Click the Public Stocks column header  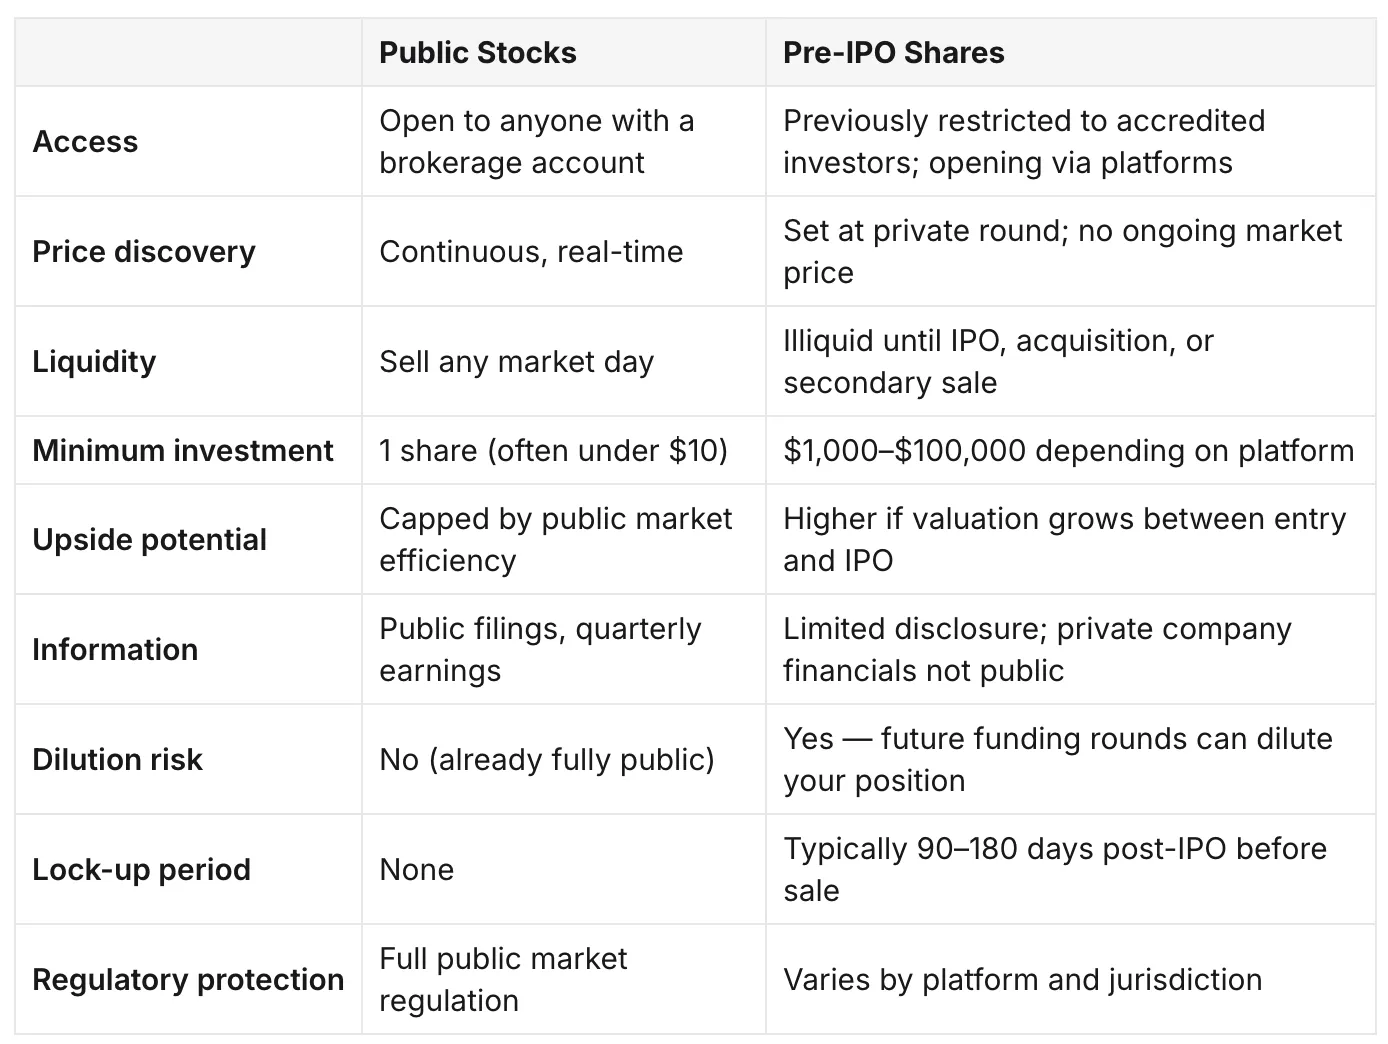tap(477, 53)
